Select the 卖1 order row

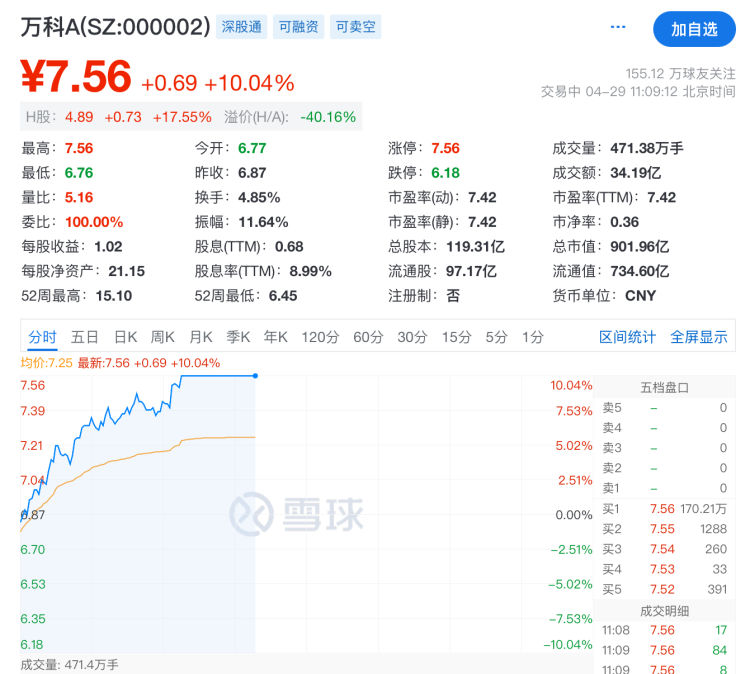click(x=664, y=488)
